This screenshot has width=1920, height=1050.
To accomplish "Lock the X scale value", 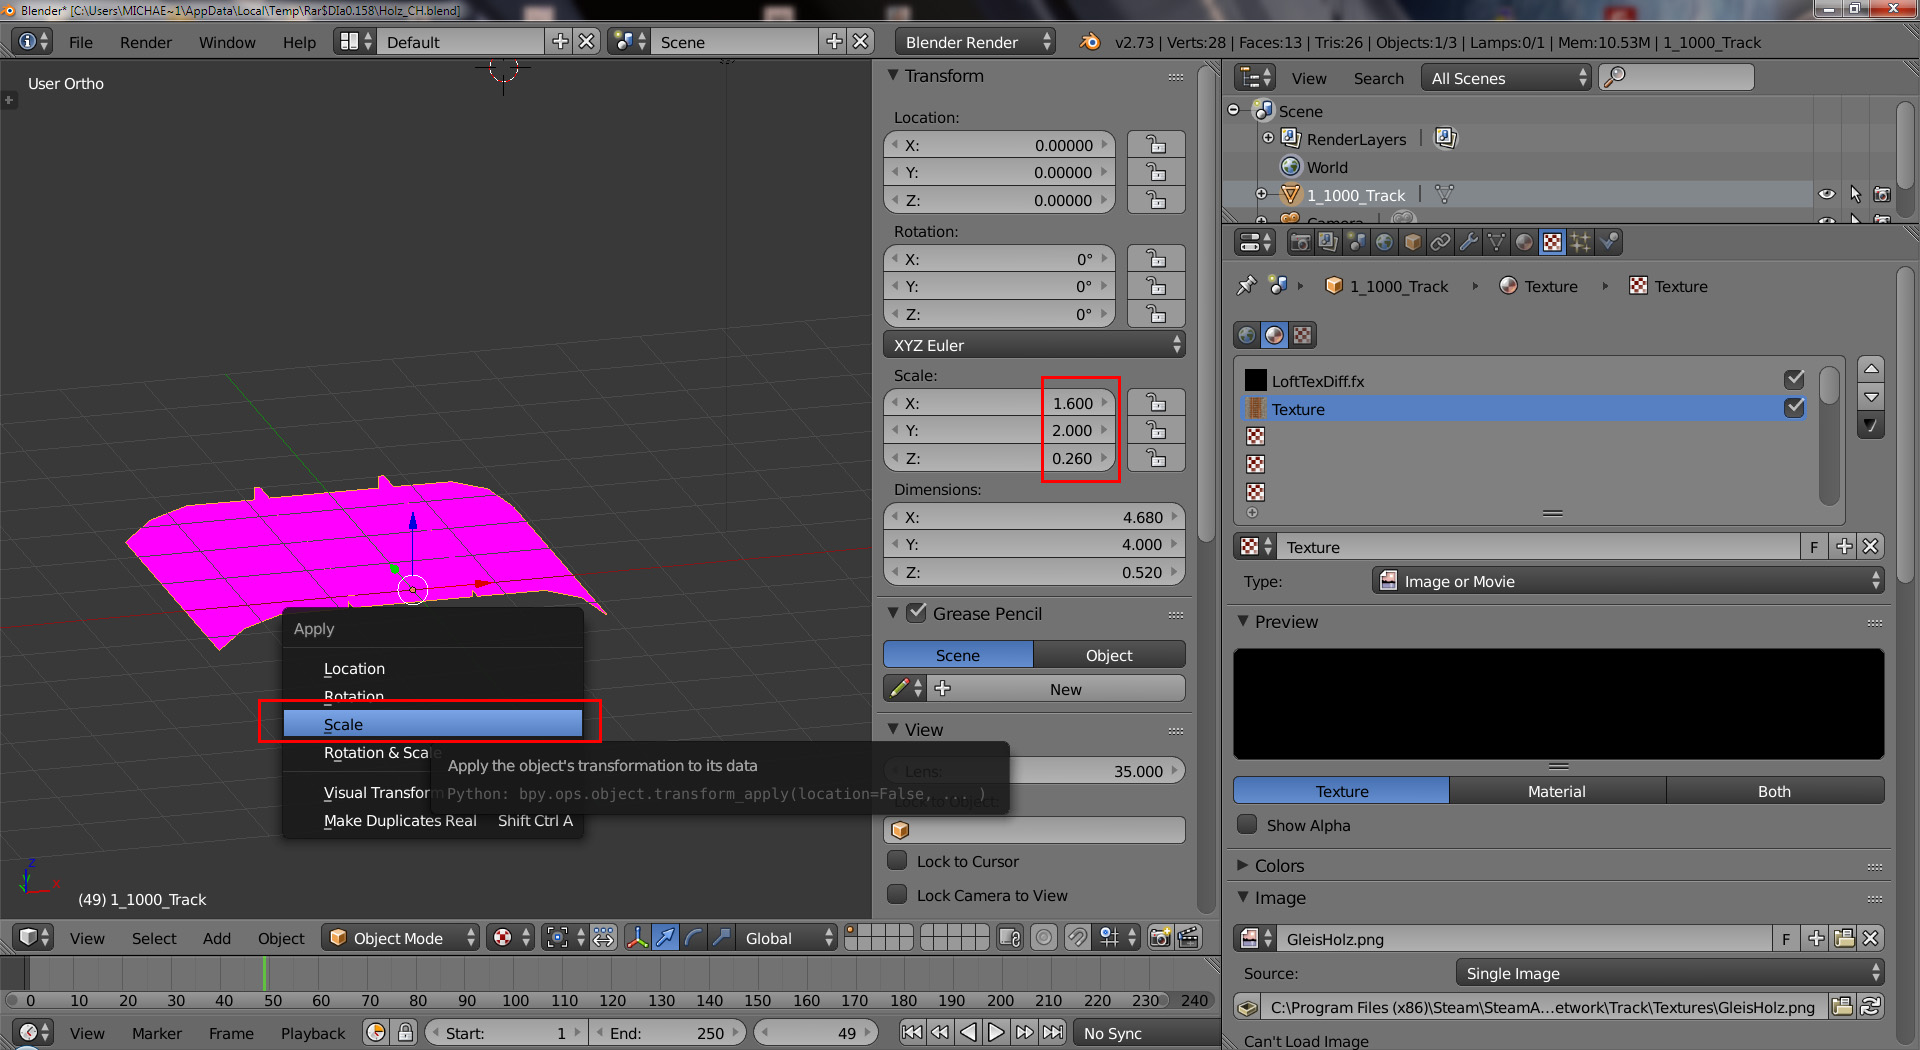I will tap(1156, 403).
